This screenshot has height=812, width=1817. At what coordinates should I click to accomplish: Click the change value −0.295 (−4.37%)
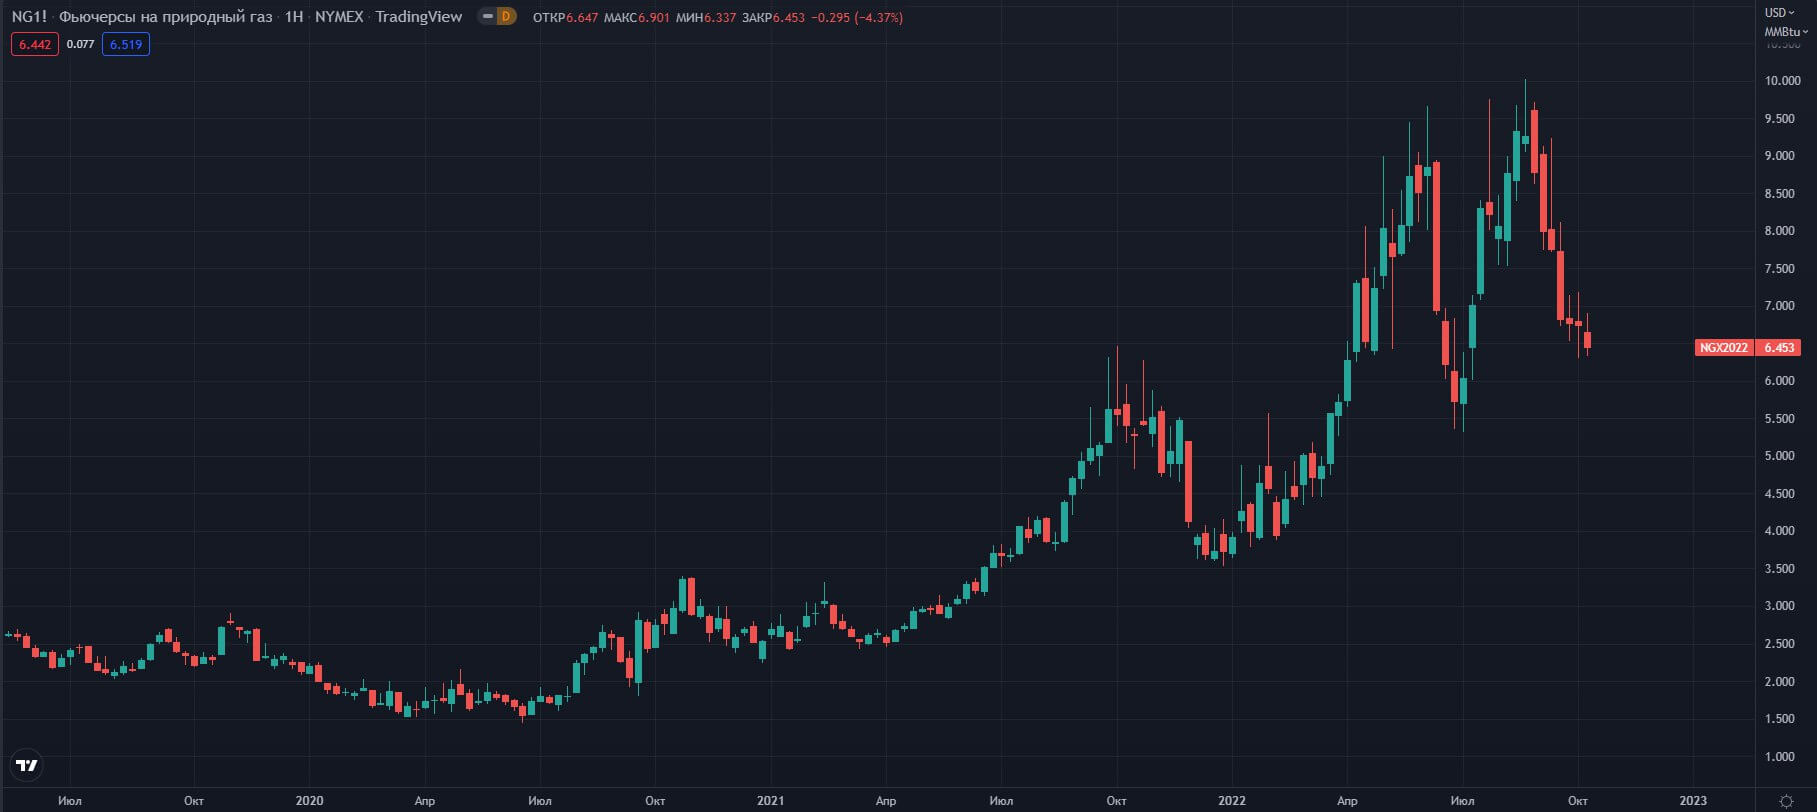[856, 17]
